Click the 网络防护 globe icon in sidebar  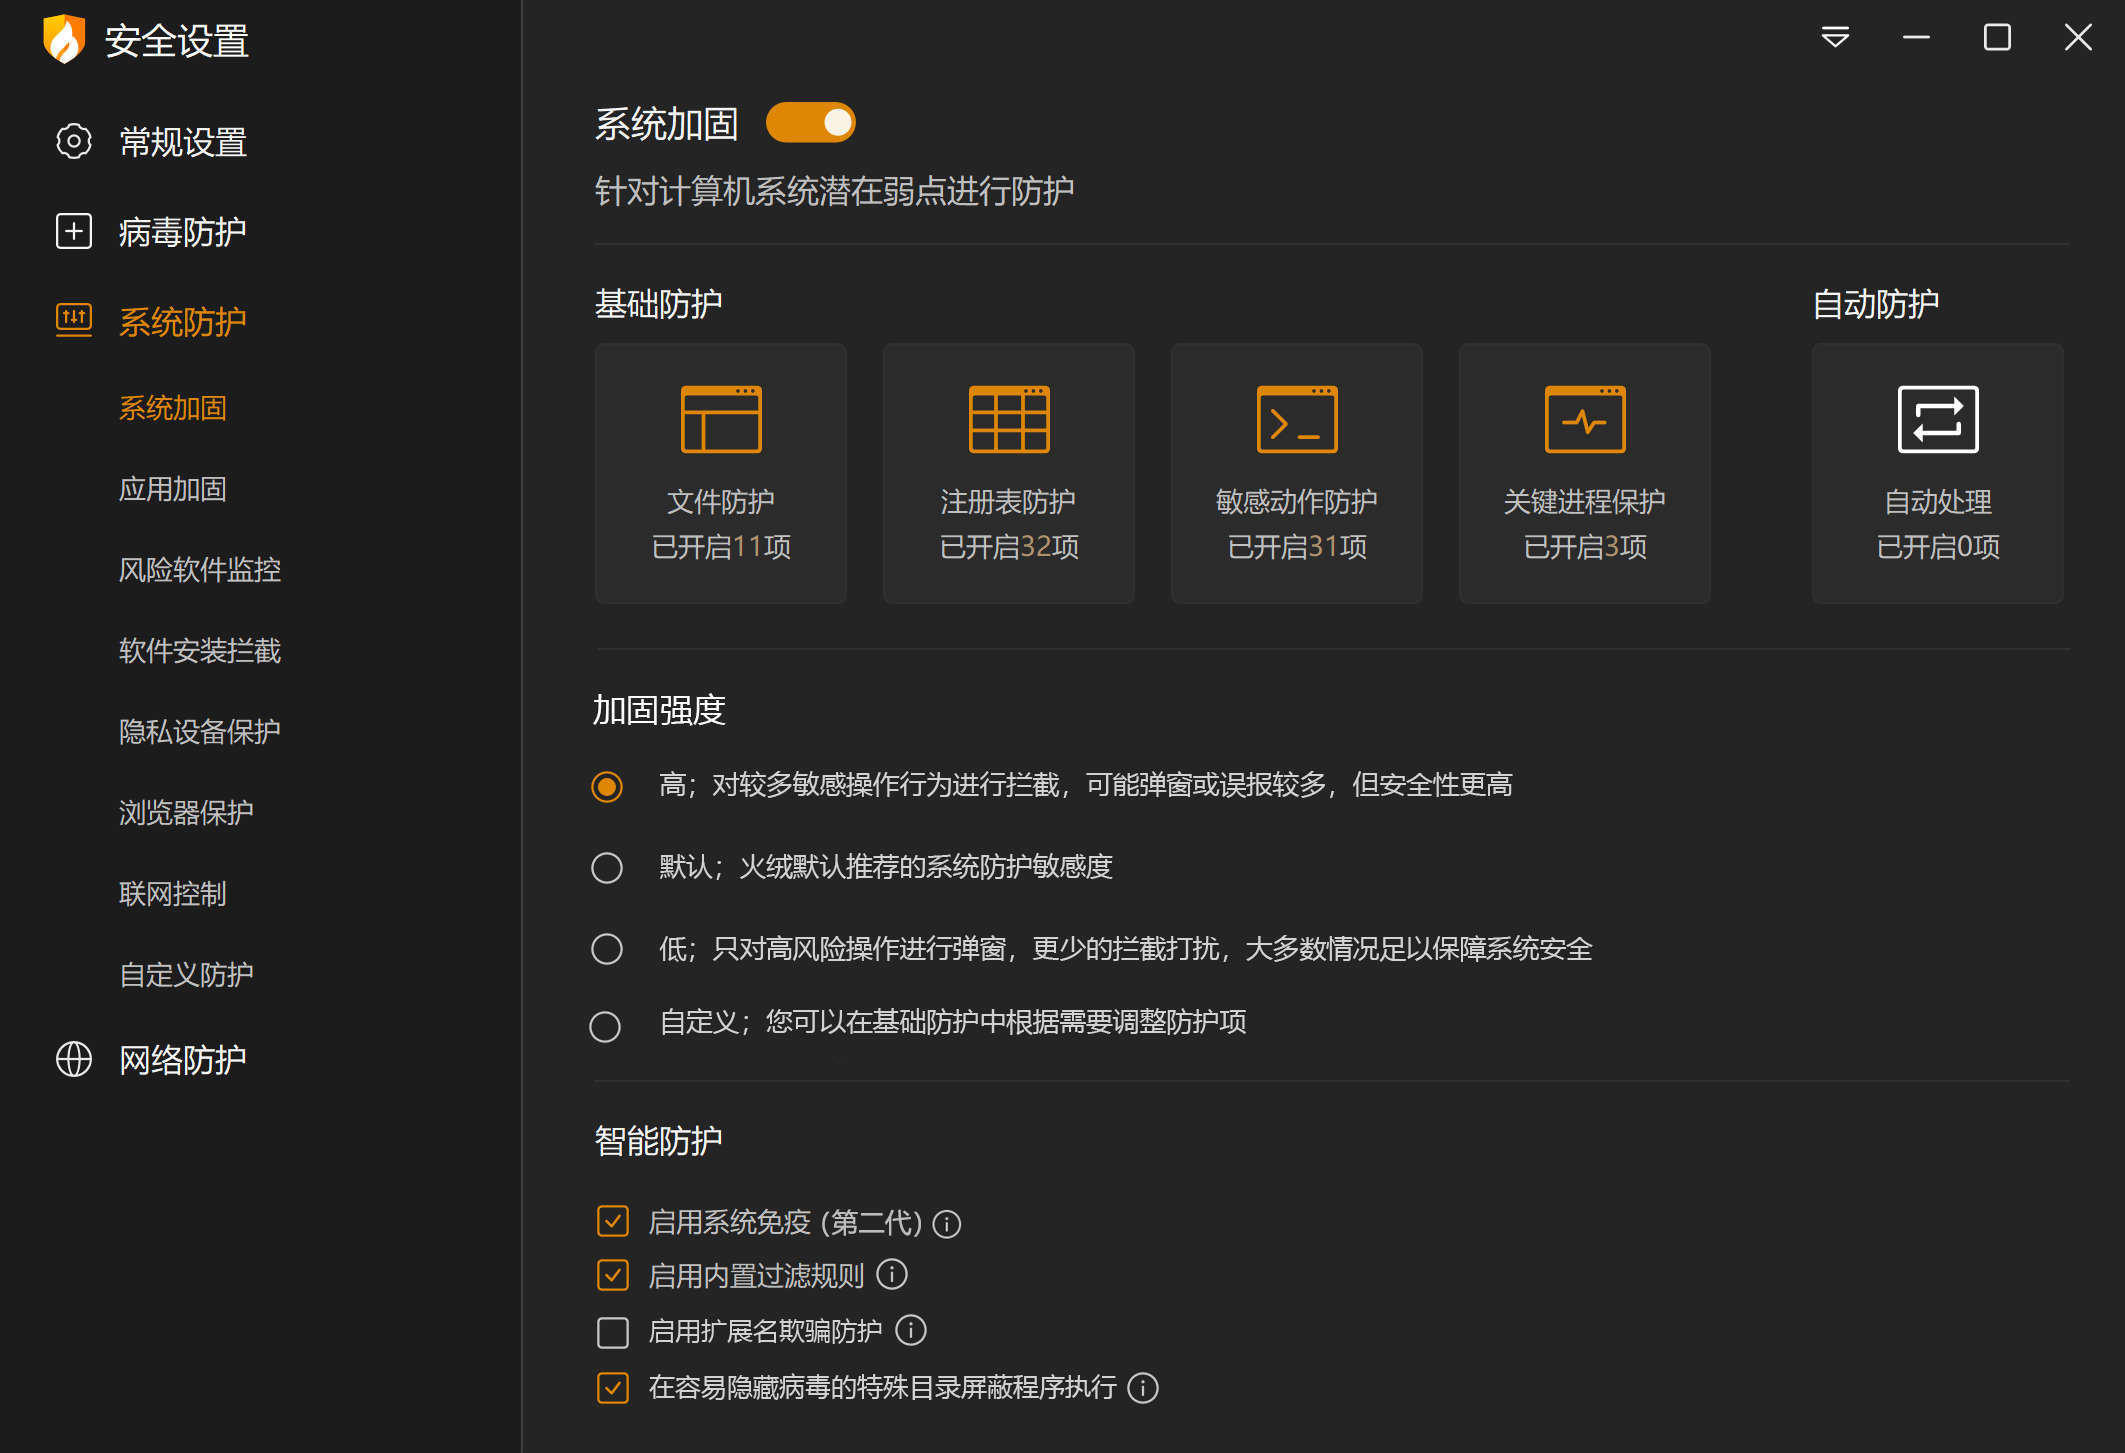(x=74, y=1060)
